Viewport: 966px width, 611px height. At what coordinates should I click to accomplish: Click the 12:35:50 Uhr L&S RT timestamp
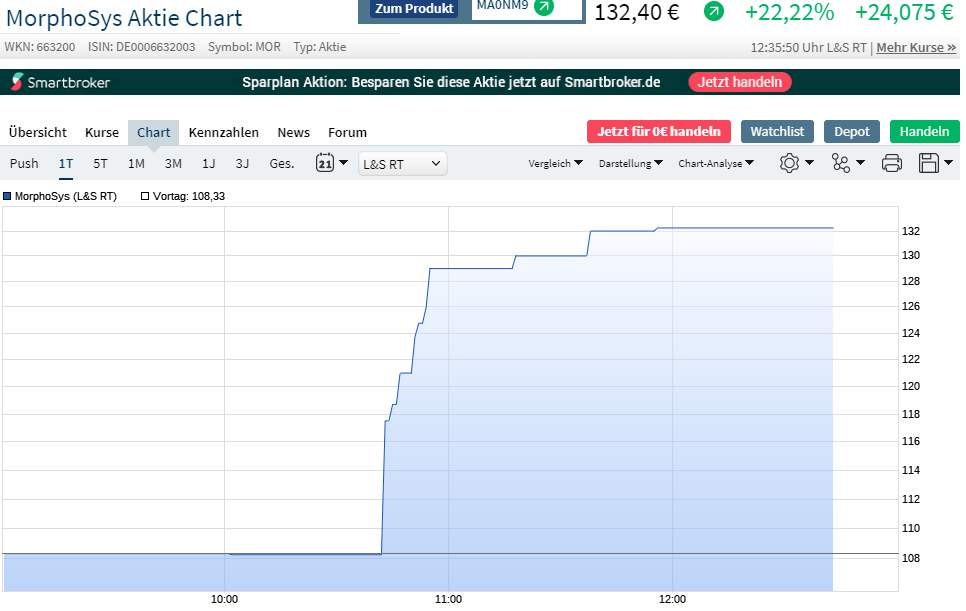coord(808,47)
